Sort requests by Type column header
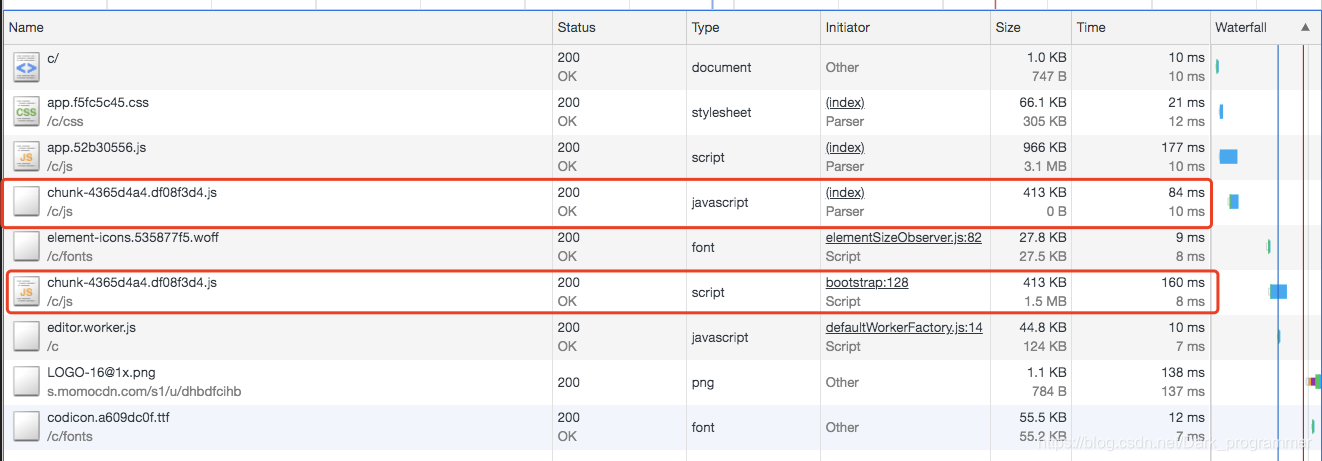The height and width of the screenshot is (461, 1322). [x=753, y=28]
